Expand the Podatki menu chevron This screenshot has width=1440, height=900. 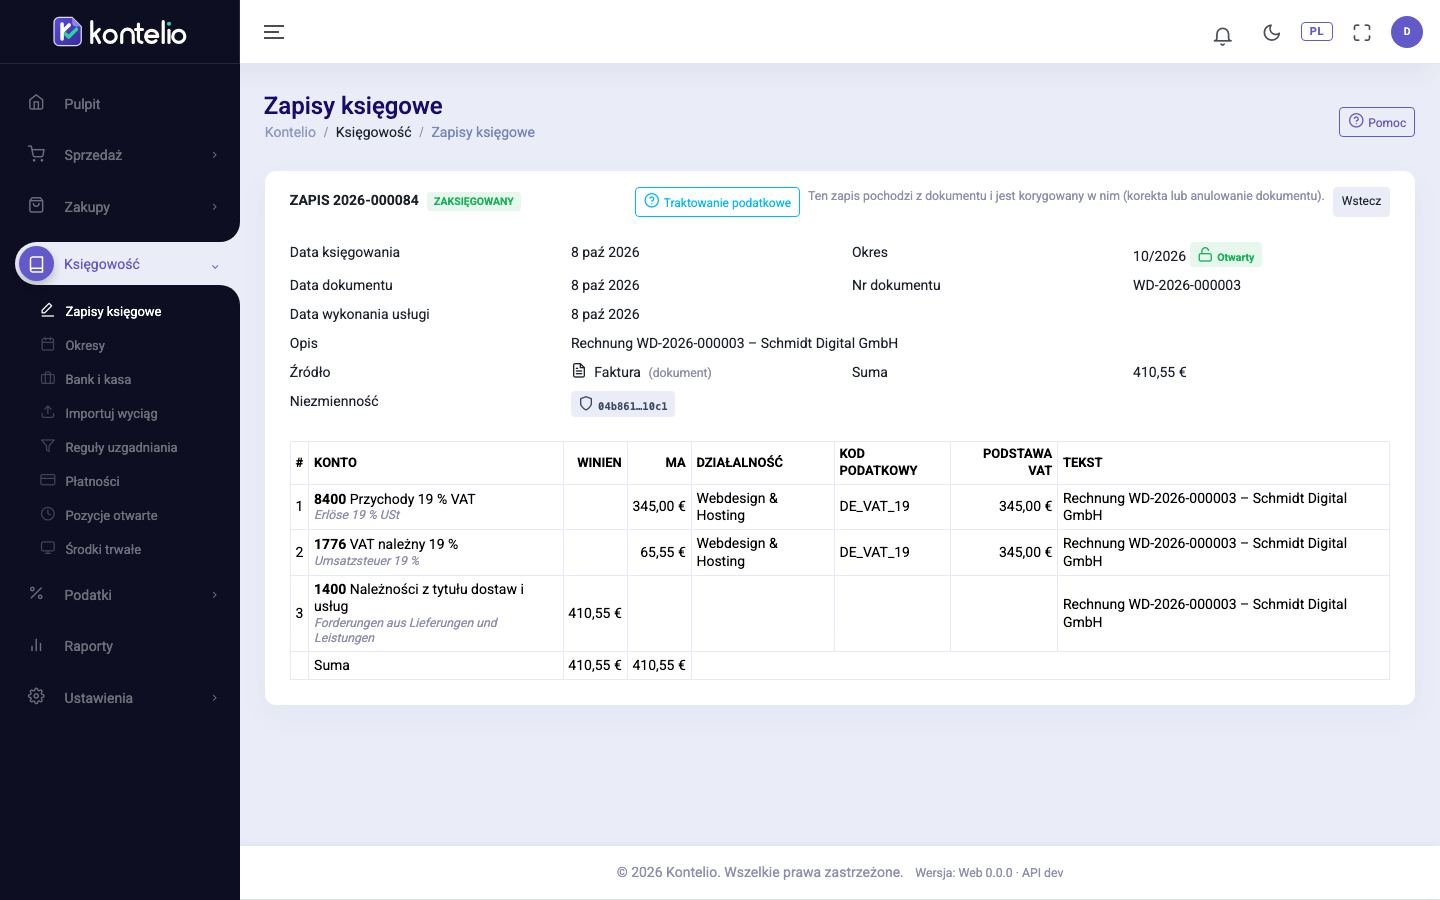coord(214,595)
